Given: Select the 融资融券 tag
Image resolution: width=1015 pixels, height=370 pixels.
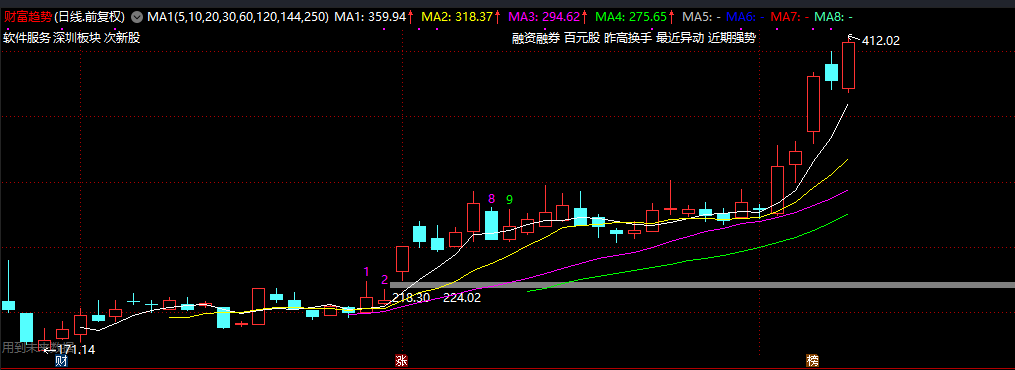Looking at the screenshot, I should coord(536,38).
